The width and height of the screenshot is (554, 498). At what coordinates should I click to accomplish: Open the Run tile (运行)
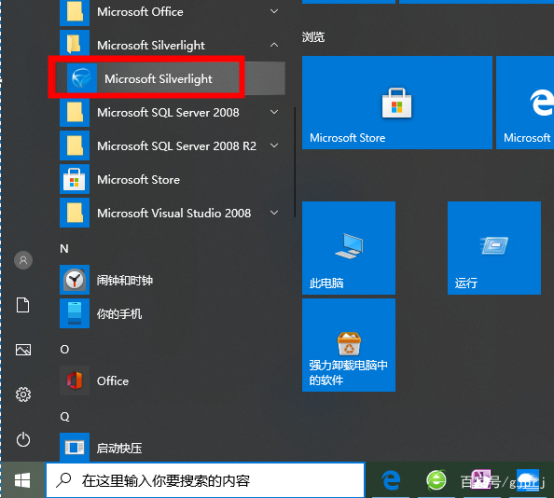point(494,248)
